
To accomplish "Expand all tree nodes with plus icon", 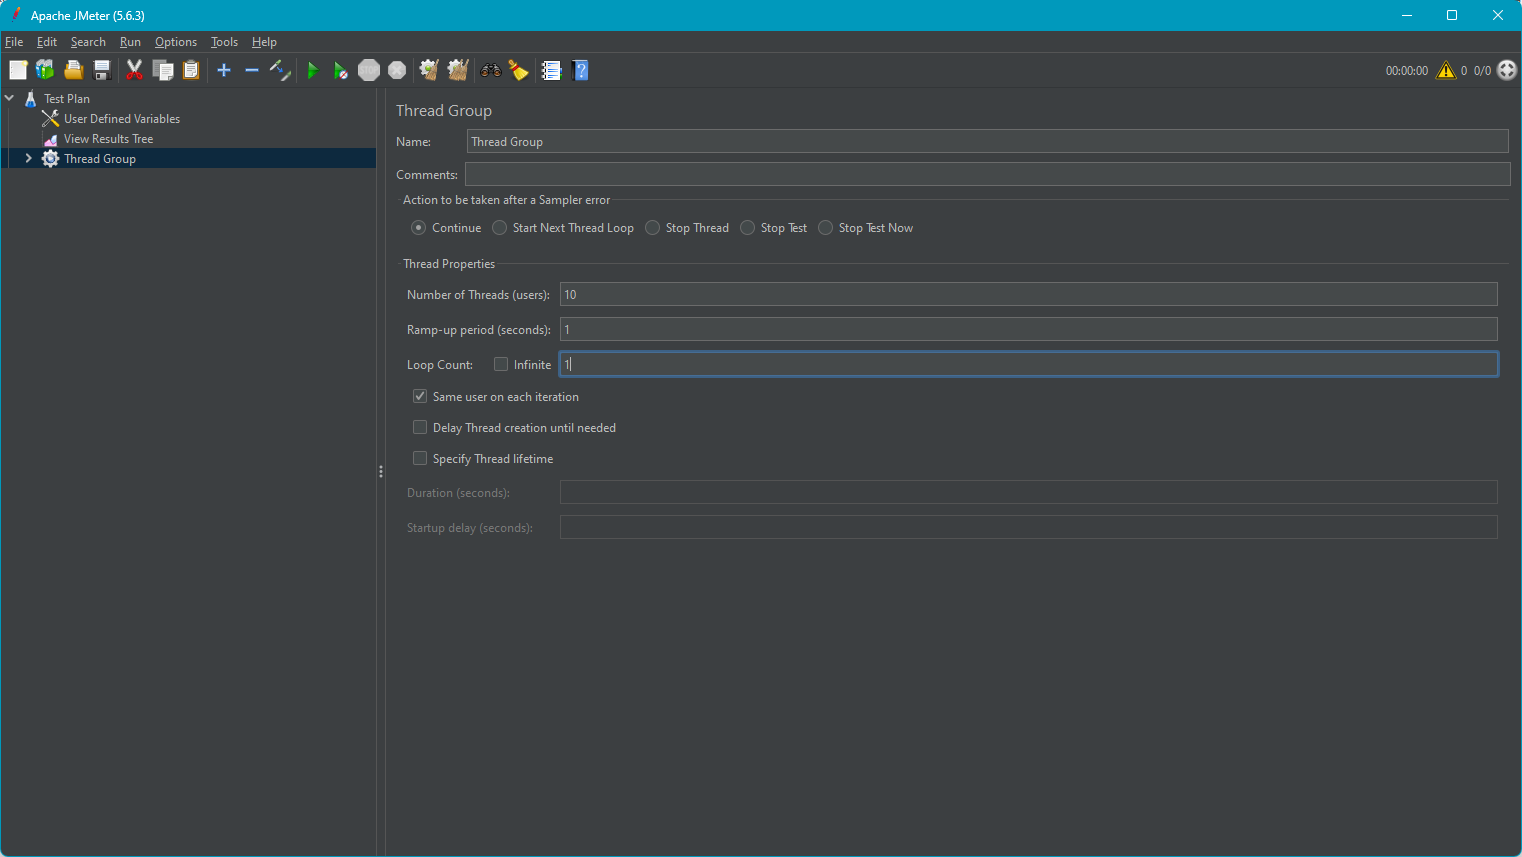I will 224,70.
